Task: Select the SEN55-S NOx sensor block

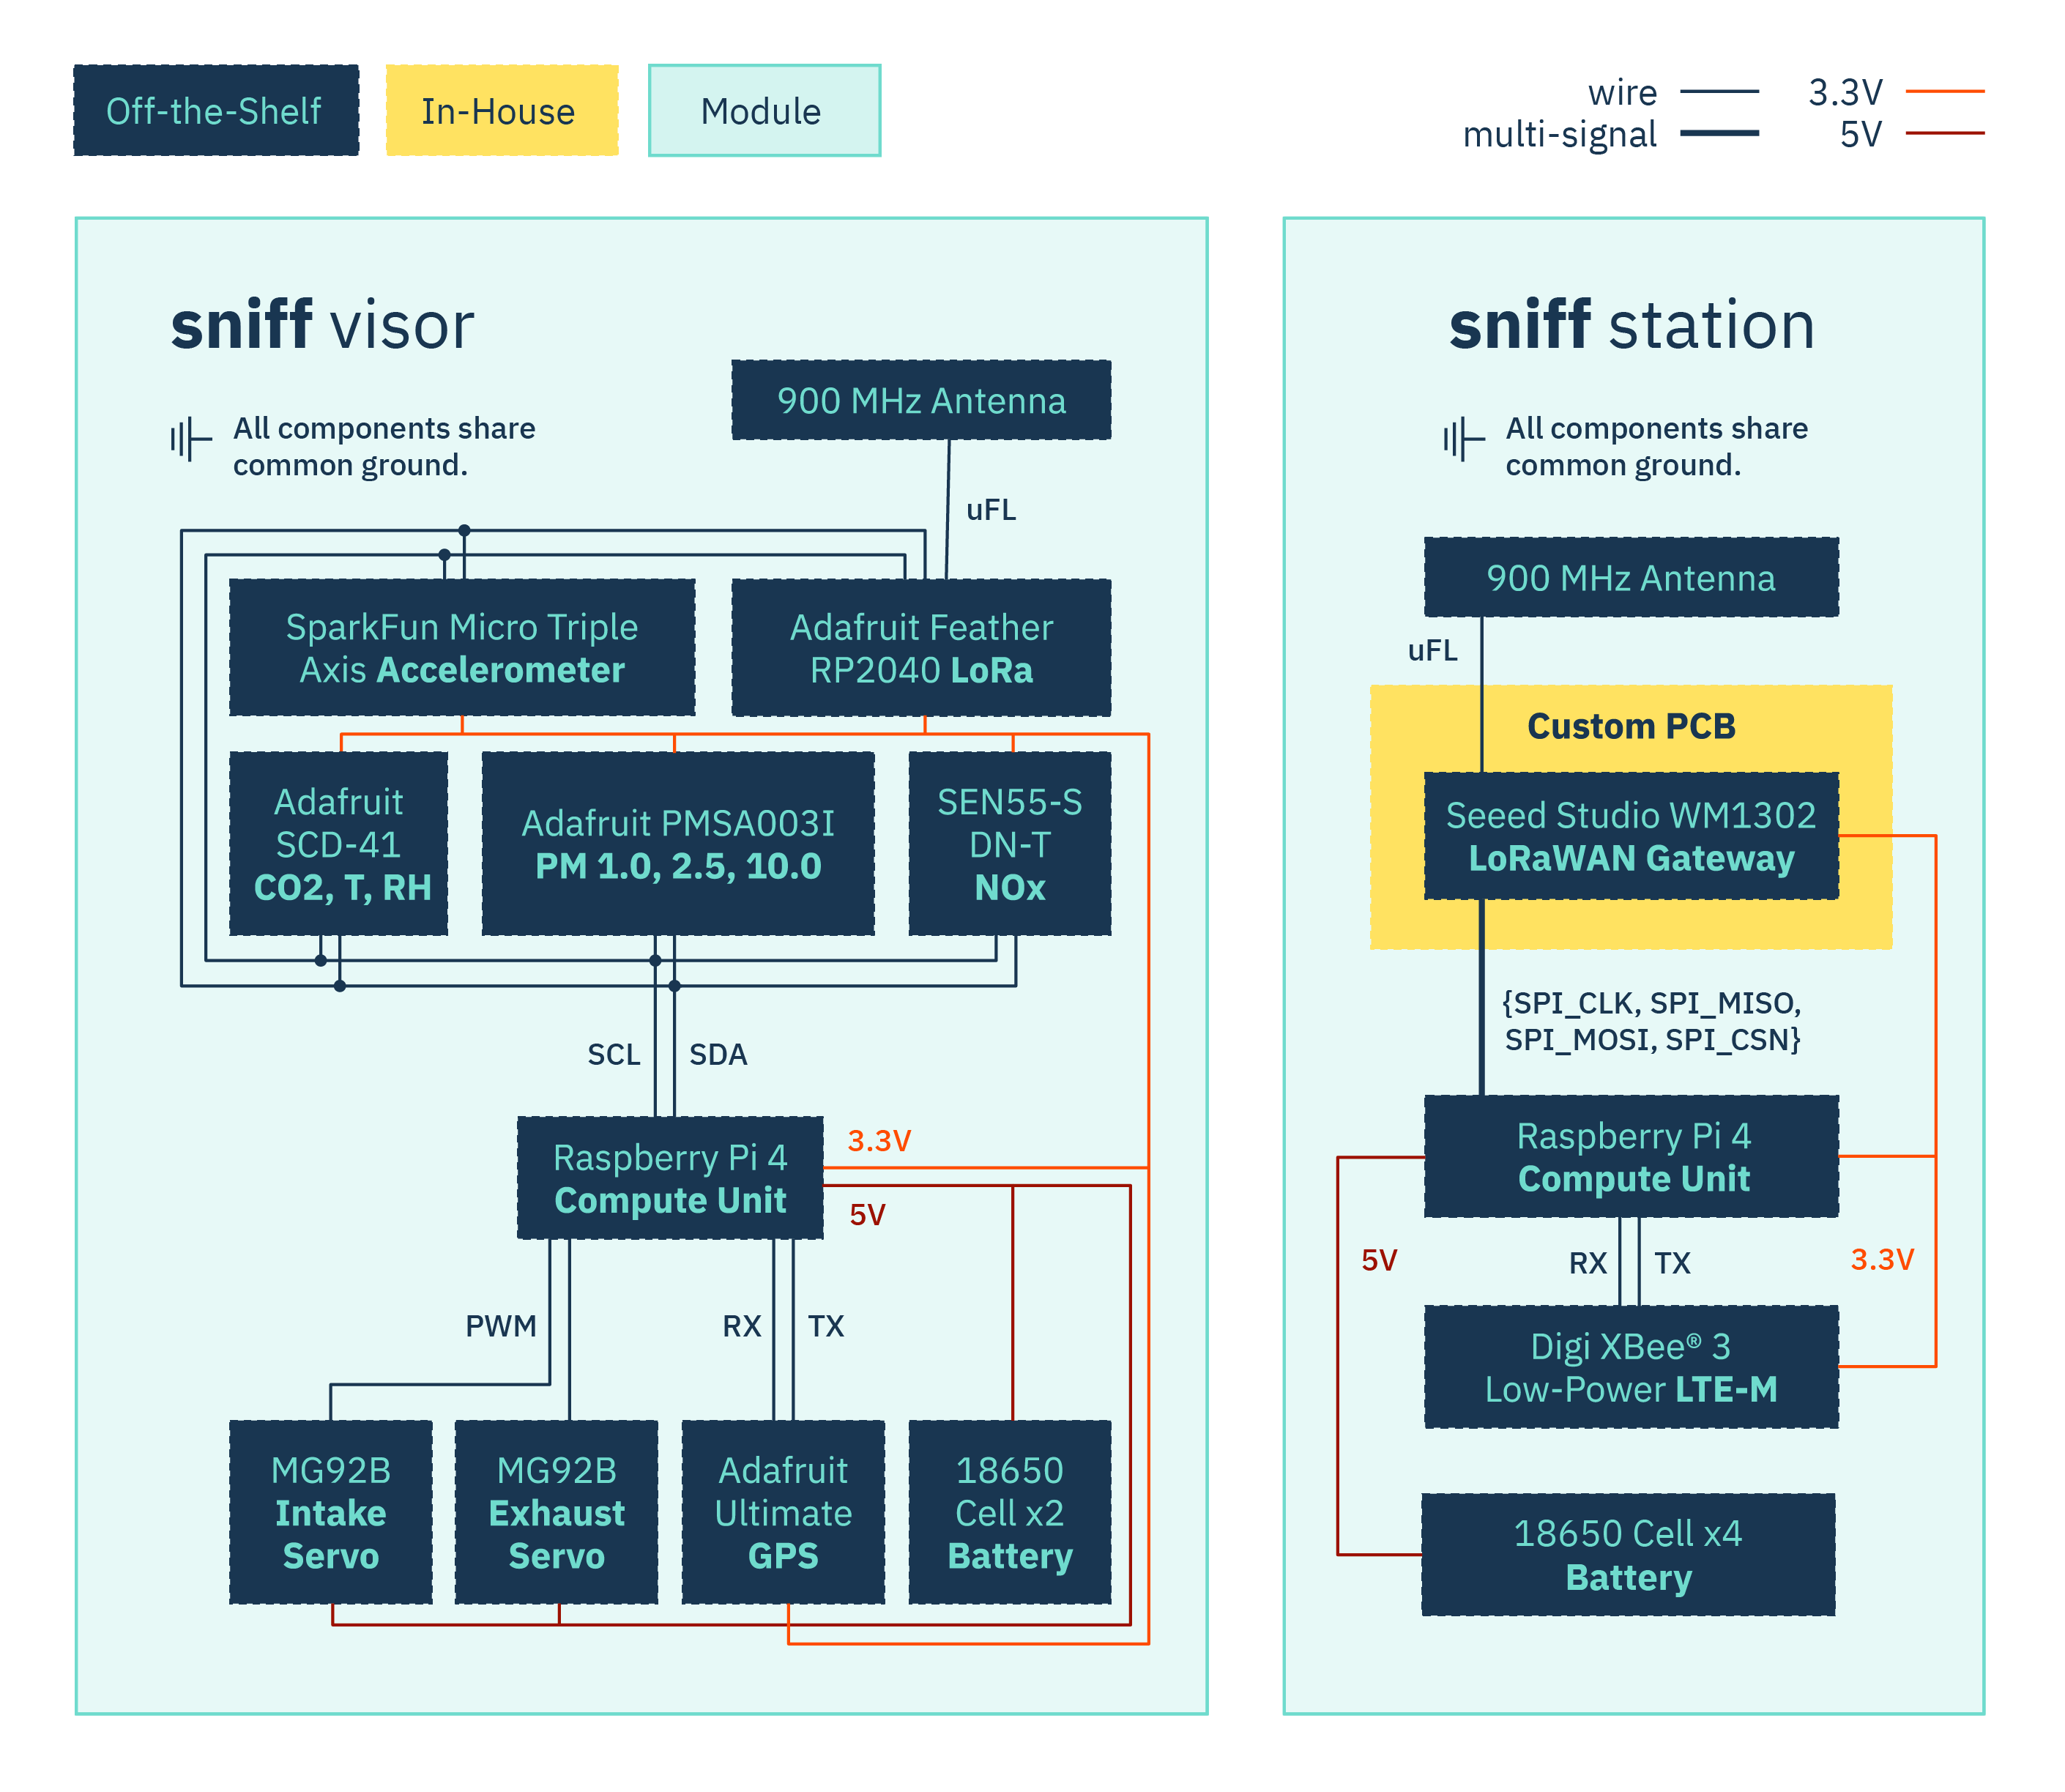Action: (x=1010, y=844)
